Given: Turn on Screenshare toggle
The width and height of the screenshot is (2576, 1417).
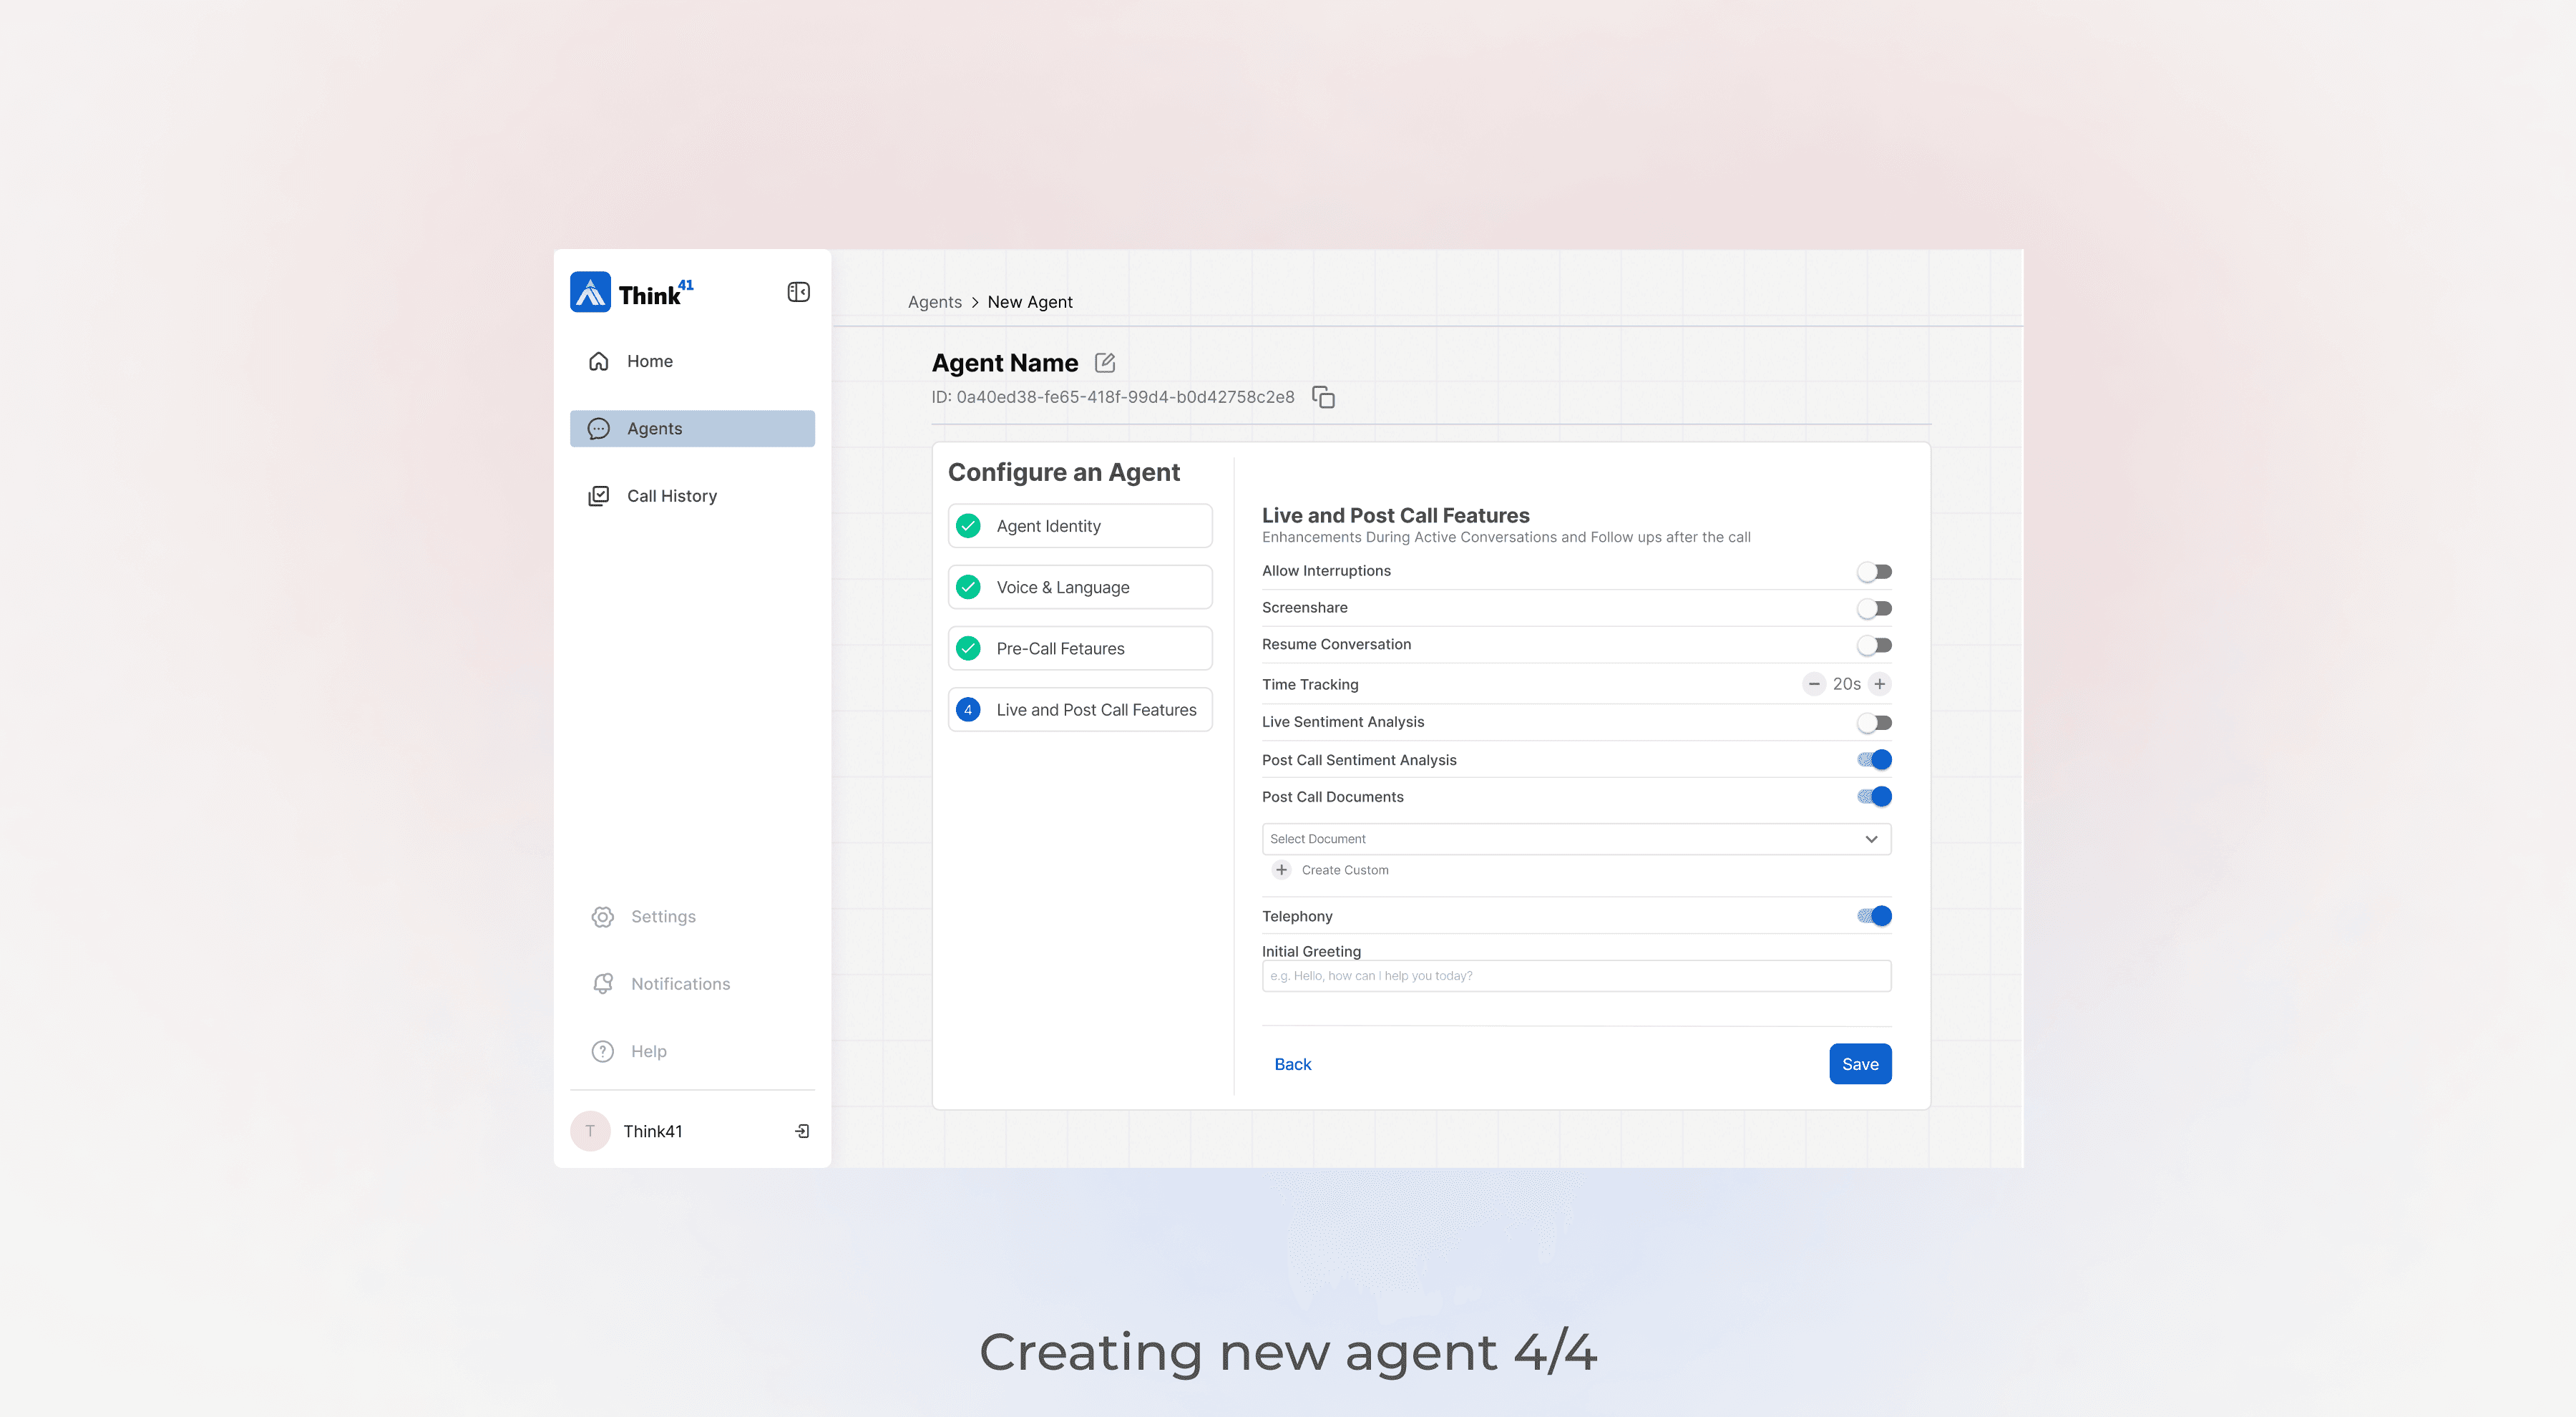Looking at the screenshot, I should [1873, 608].
